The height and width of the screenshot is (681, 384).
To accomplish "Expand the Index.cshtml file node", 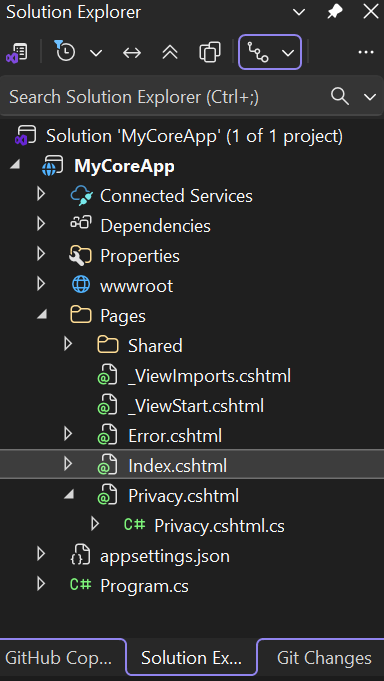I will click(68, 464).
